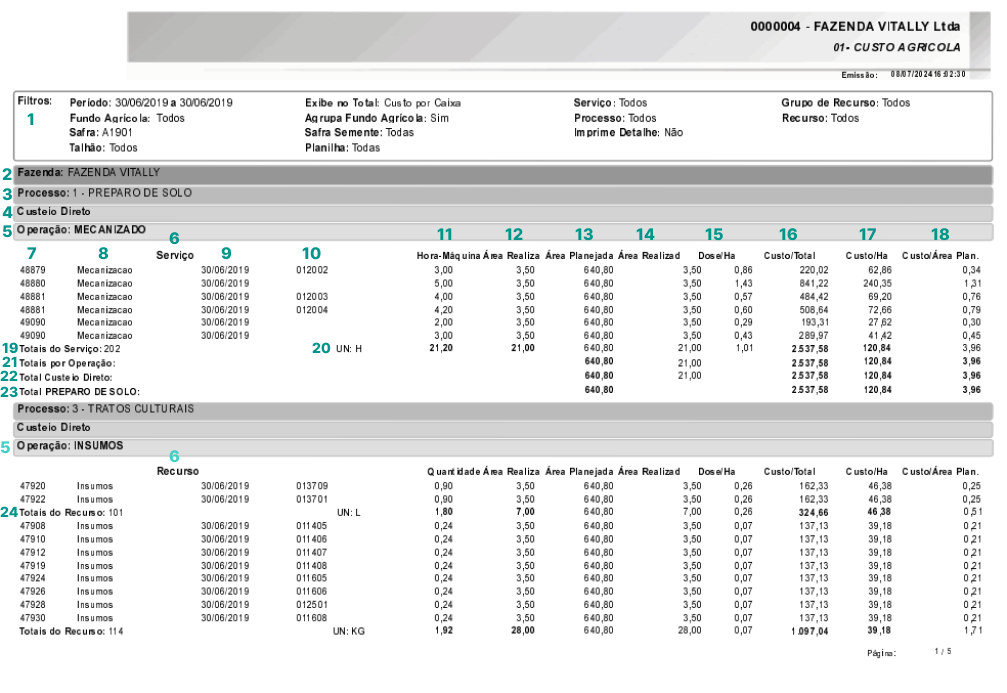
Task: Select the Custo/Ha value 240,35
Action: click(877, 283)
